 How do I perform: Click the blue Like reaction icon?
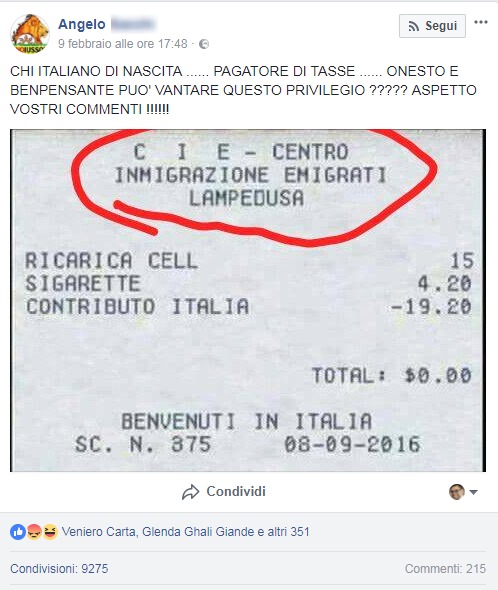(x=18, y=532)
